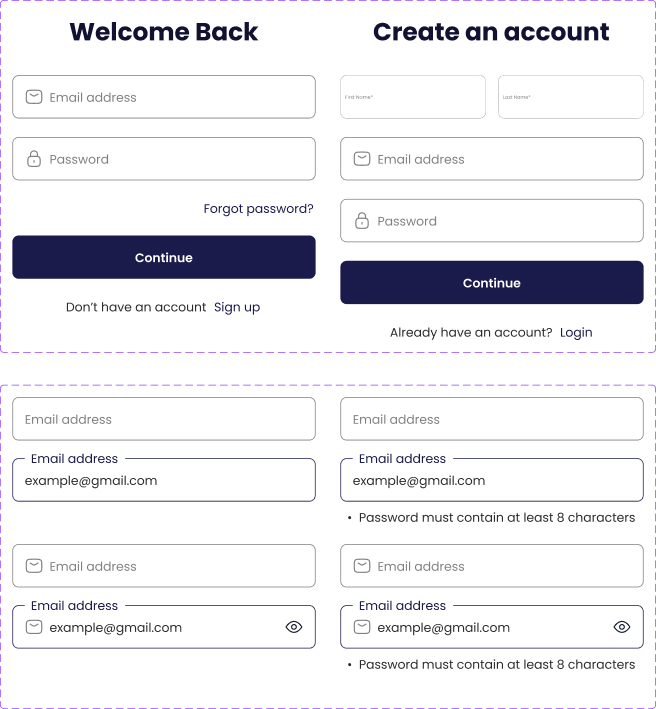The height and width of the screenshot is (709, 656).
Task: Click the lock icon in Welcome Back password field
Action: (x=34, y=159)
